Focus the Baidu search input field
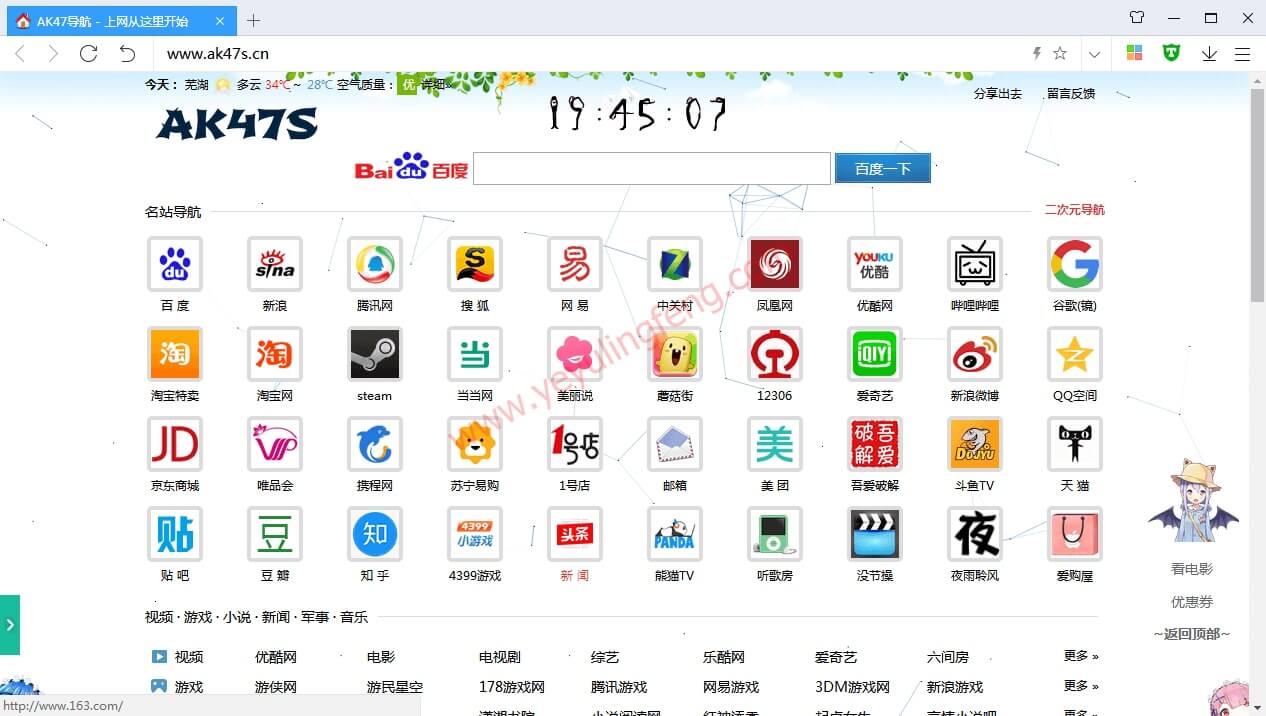This screenshot has height=716, width=1266. [x=652, y=168]
